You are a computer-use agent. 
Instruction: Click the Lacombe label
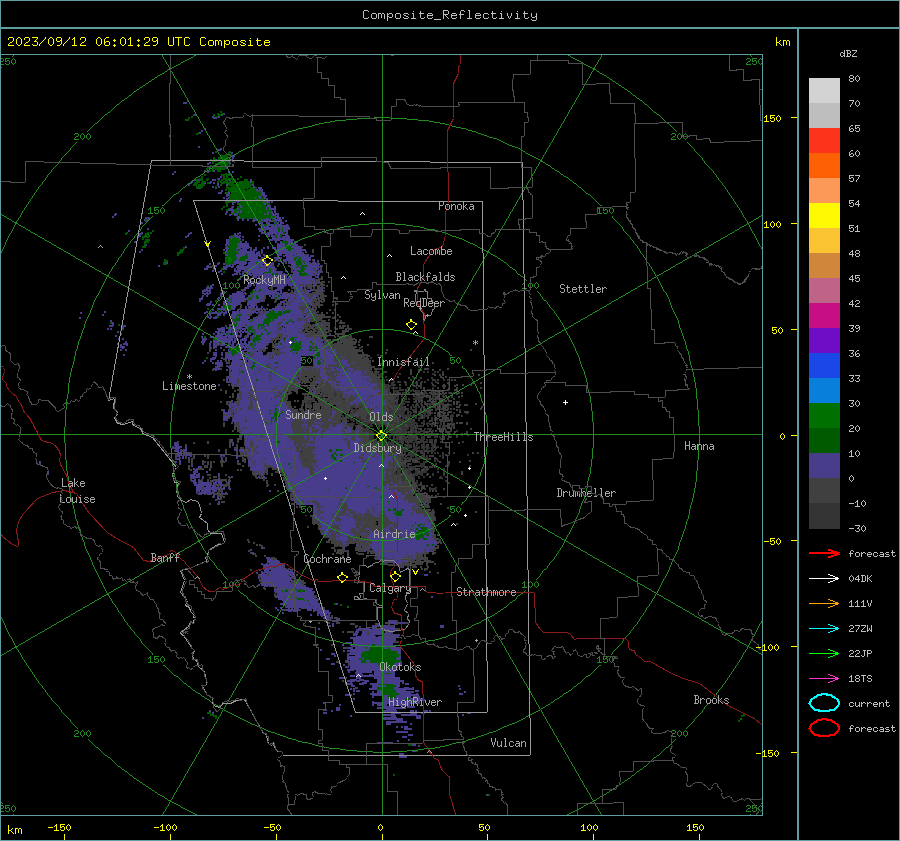(431, 251)
